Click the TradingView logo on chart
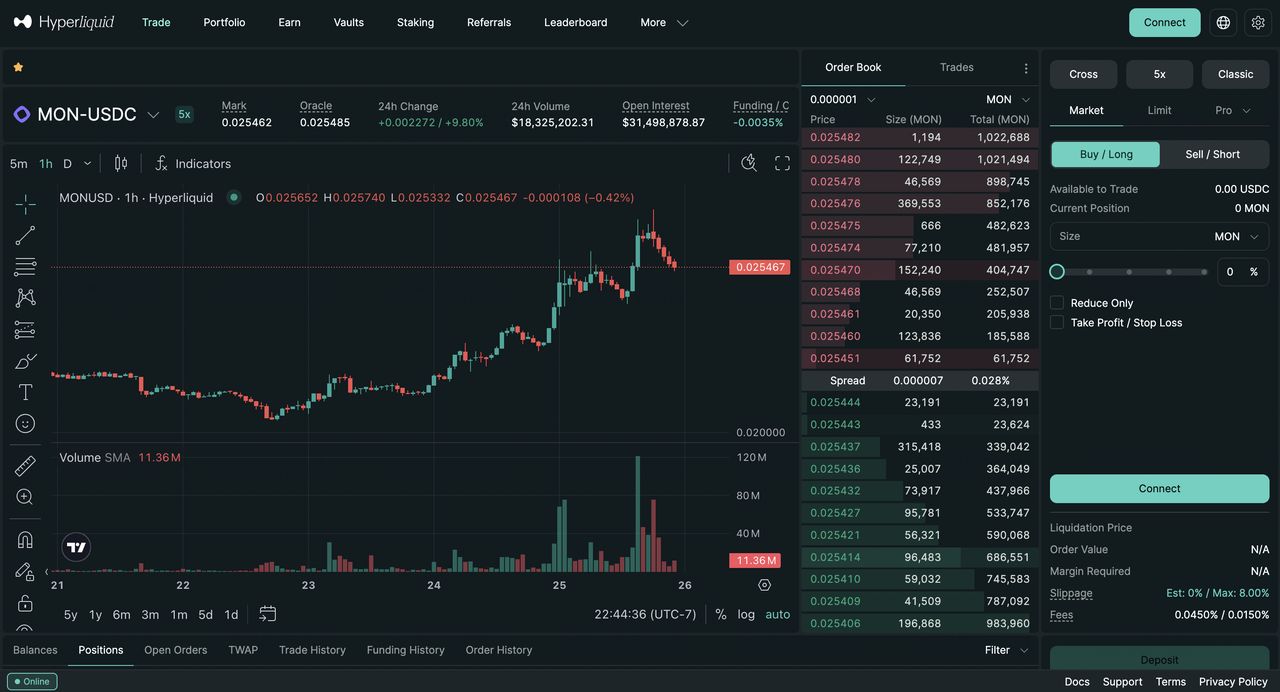 [x=76, y=546]
